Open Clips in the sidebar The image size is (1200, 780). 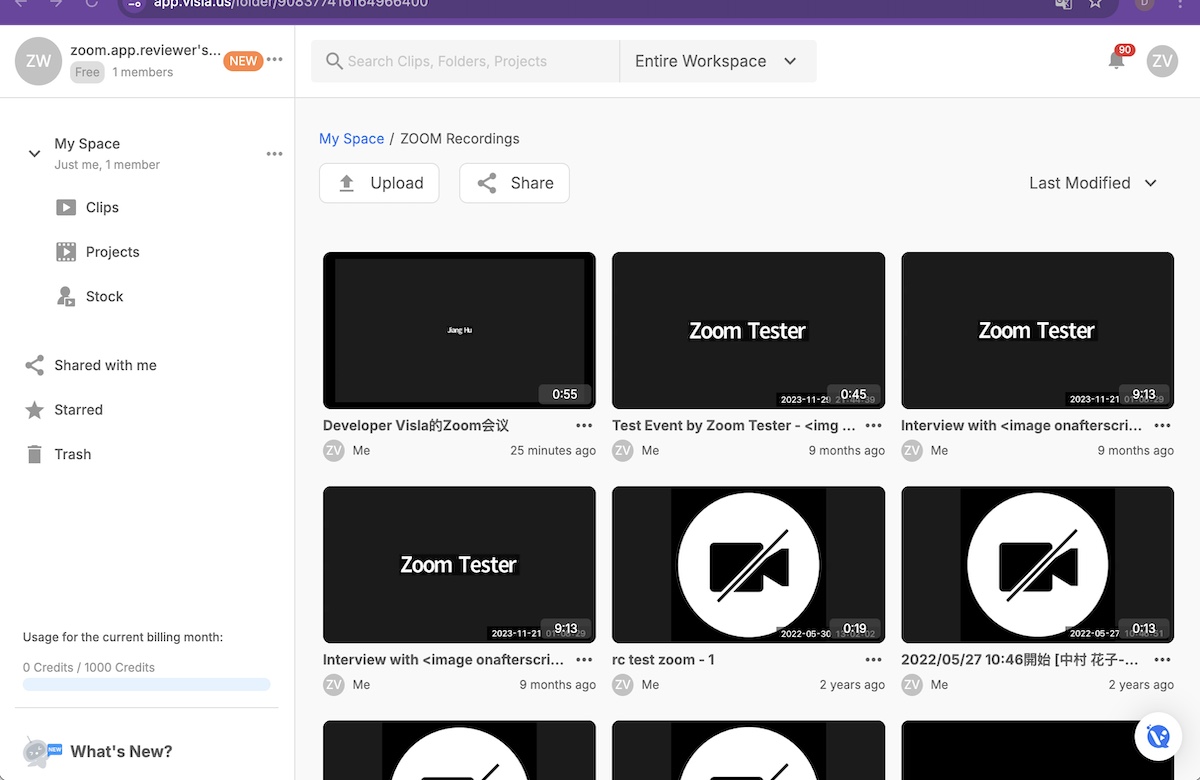pos(102,207)
